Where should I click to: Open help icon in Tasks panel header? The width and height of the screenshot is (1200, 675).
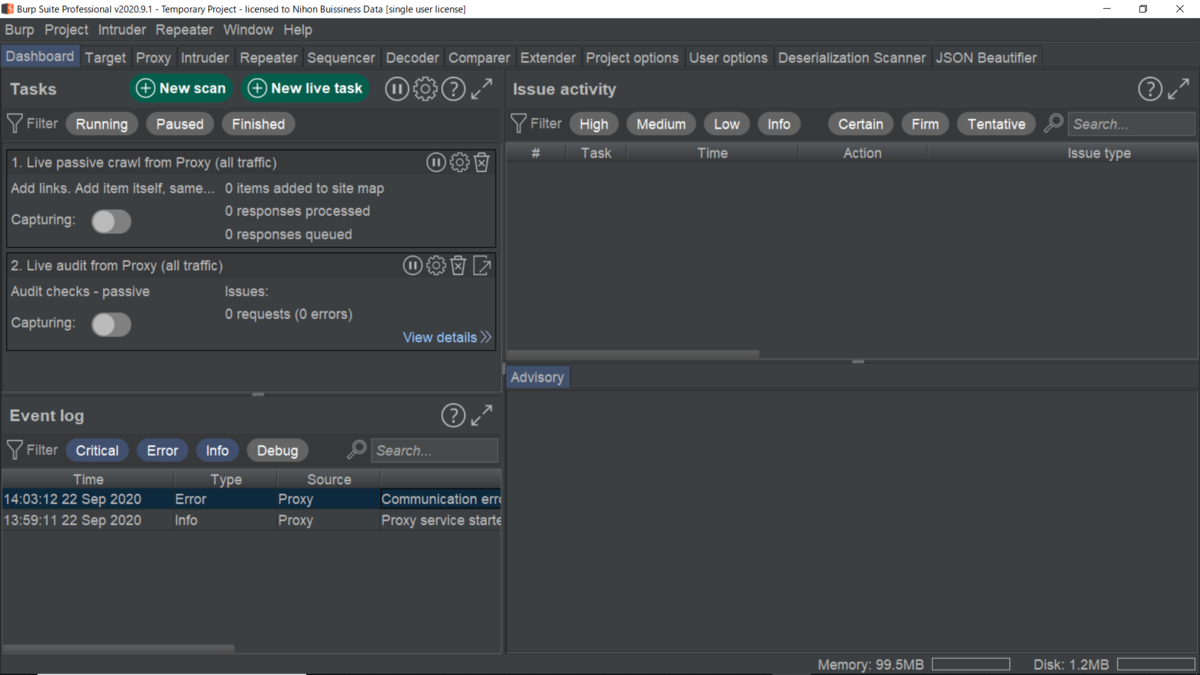click(453, 89)
